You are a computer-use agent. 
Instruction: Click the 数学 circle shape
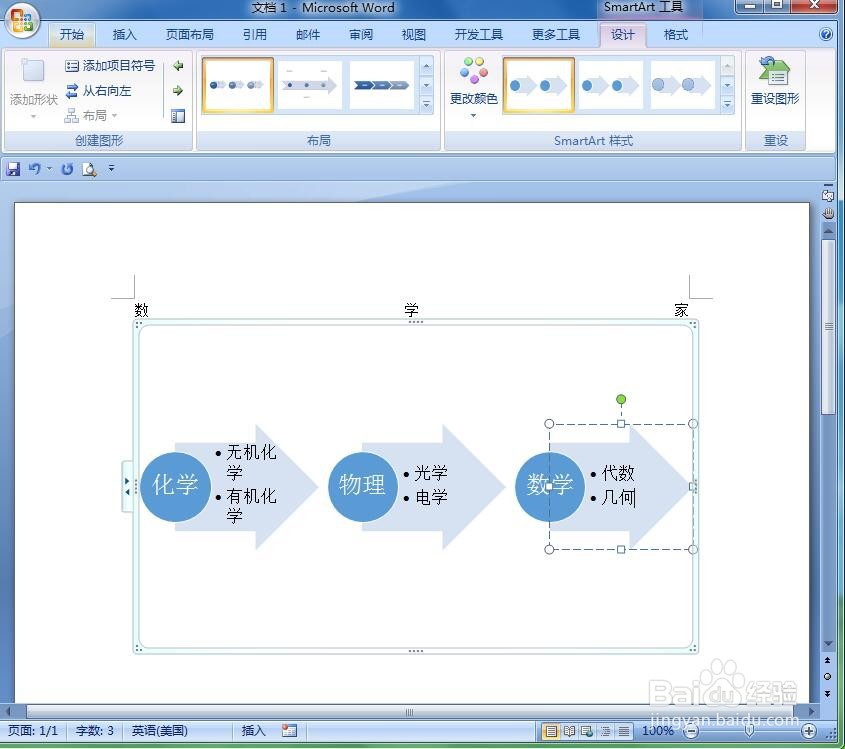[550, 487]
